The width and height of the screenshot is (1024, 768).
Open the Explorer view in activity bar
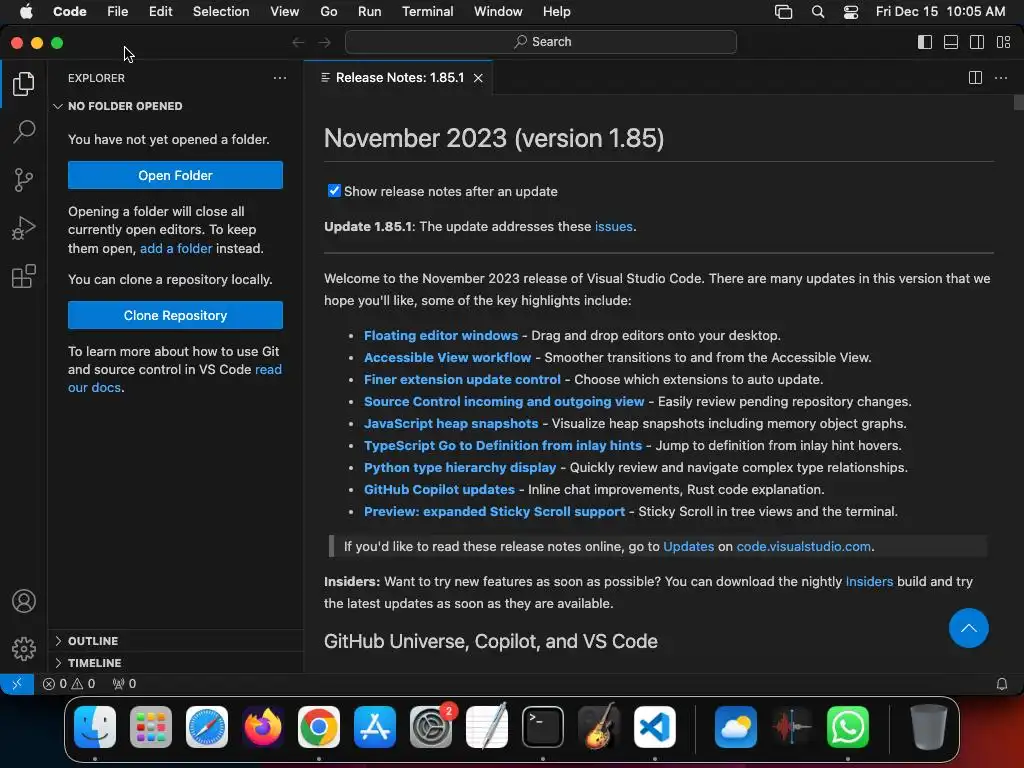coord(24,84)
